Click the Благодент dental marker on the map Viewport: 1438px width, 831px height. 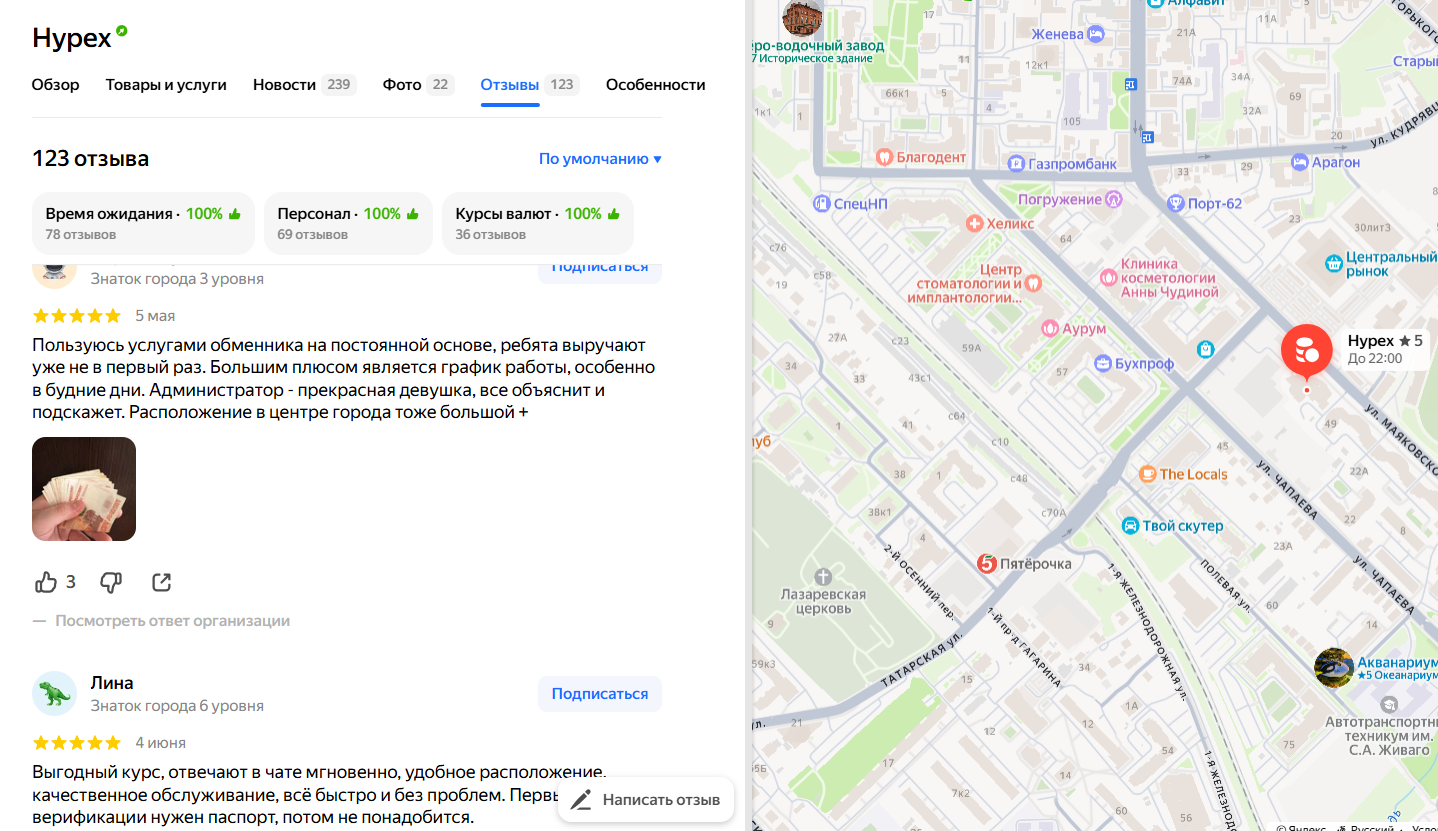pos(883,157)
